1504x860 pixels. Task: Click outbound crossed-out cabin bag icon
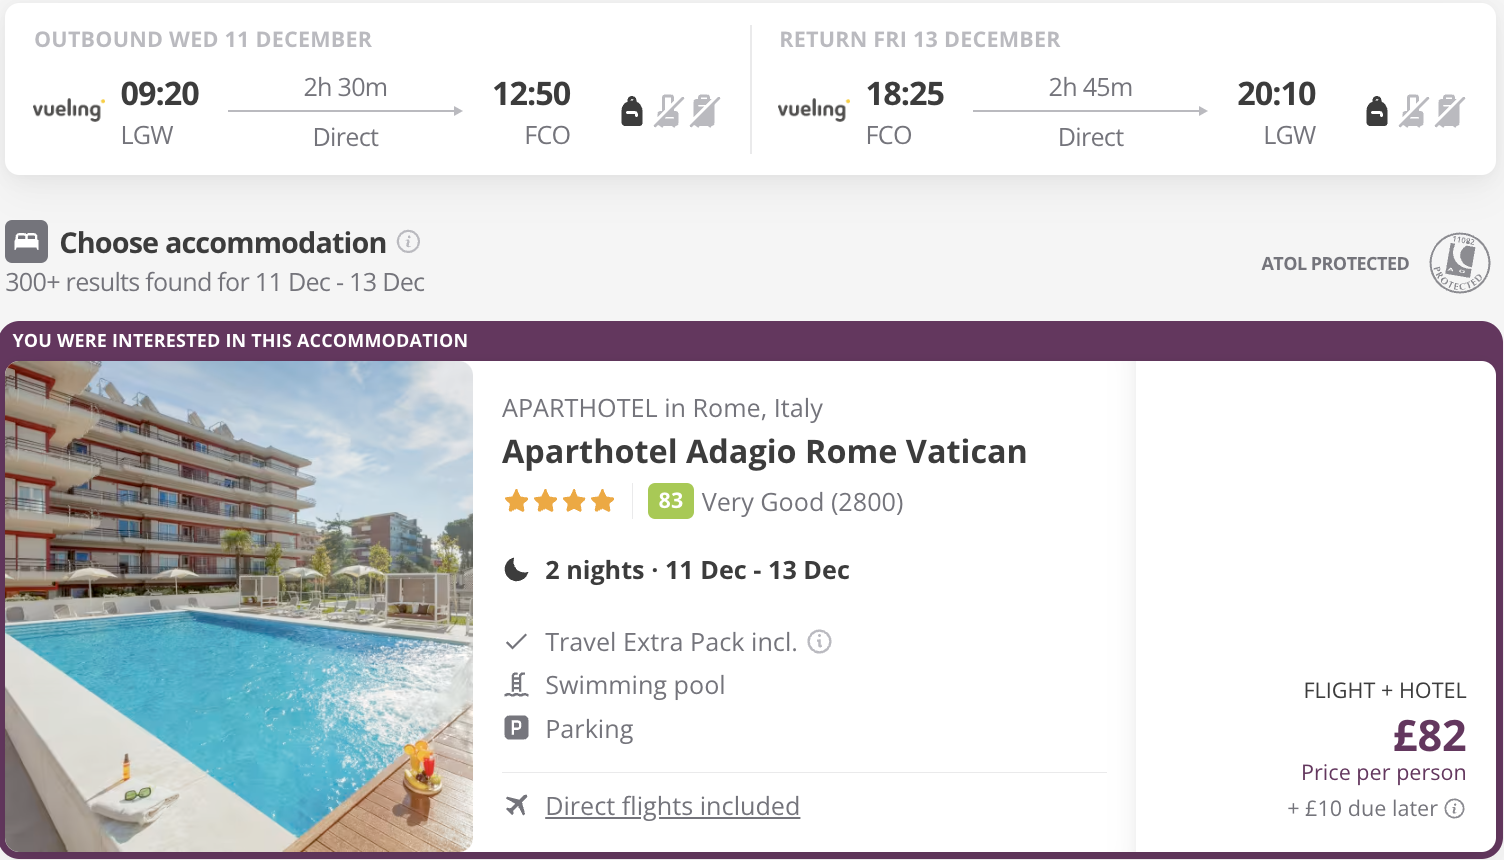pos(669,111)
